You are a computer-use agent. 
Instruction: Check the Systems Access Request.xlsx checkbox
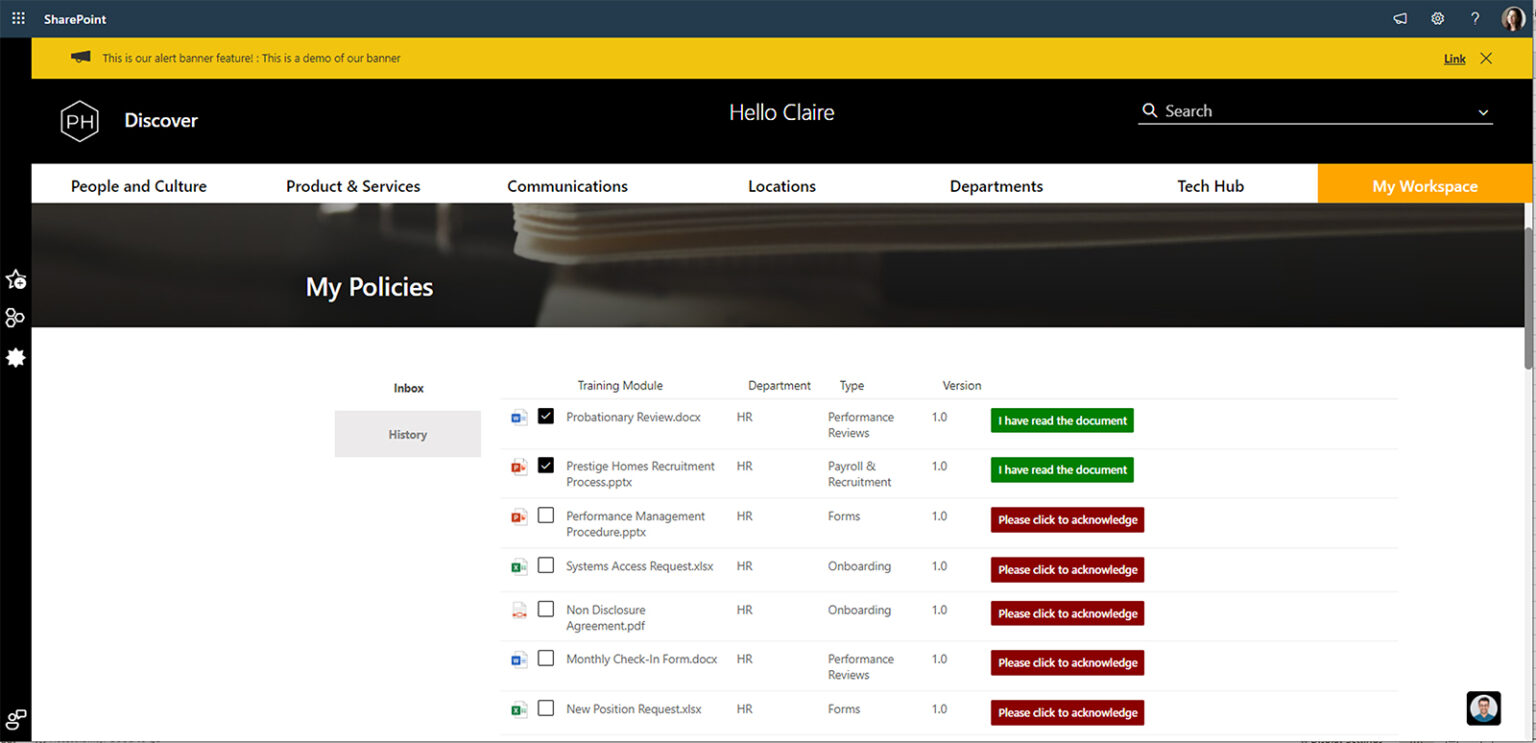tap(545, 565)
